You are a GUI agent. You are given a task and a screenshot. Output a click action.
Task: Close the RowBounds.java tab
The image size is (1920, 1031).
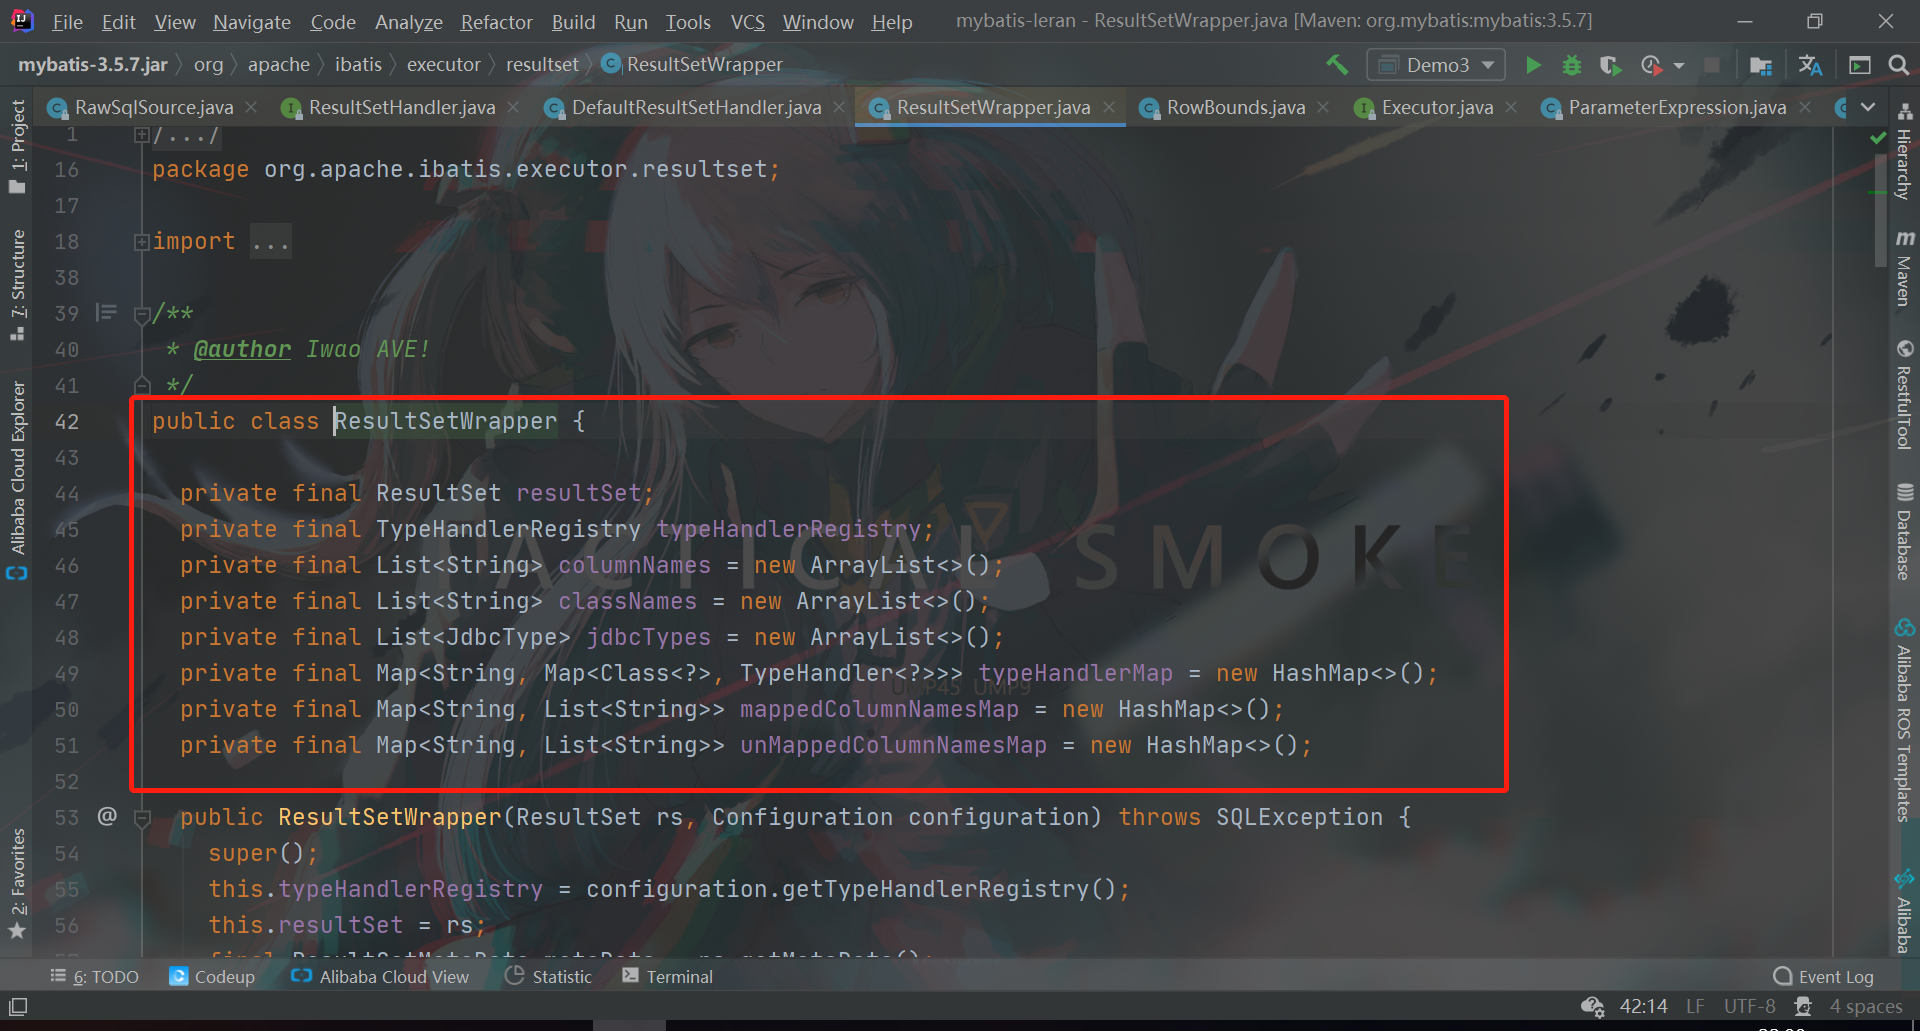pyautogui.click(x=1323, y=107)
